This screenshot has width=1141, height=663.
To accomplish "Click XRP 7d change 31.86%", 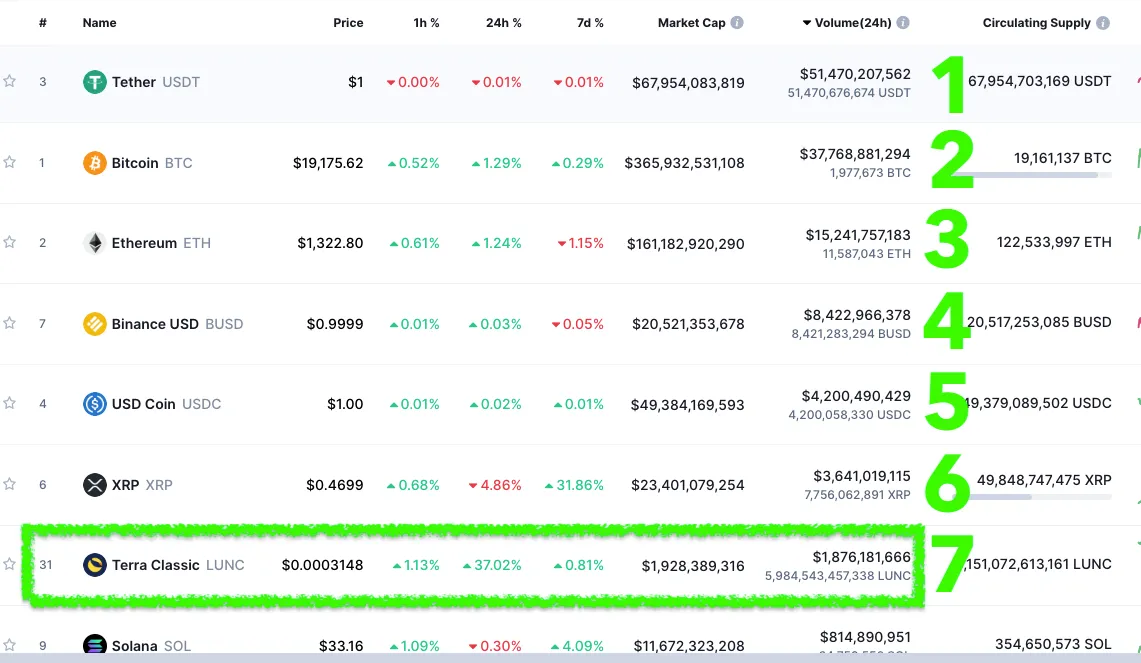I will click(x=574, y=485).
